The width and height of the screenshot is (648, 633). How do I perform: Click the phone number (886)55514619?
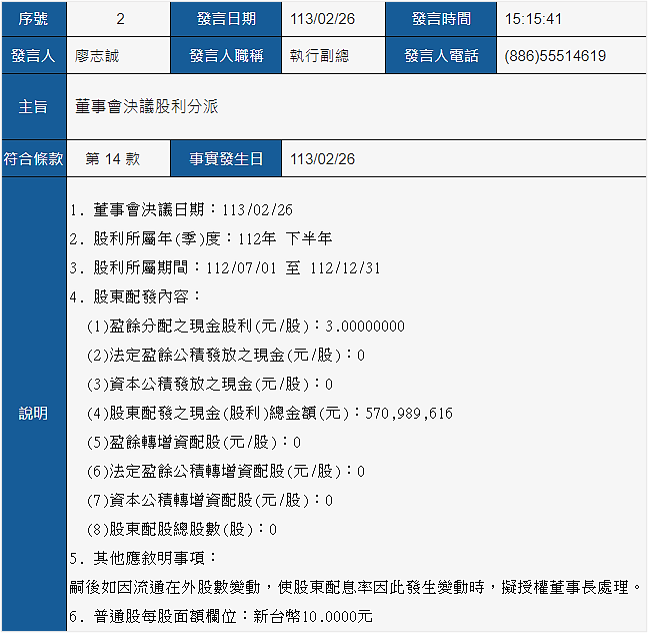pyautogui.click(x=555, y=56)
